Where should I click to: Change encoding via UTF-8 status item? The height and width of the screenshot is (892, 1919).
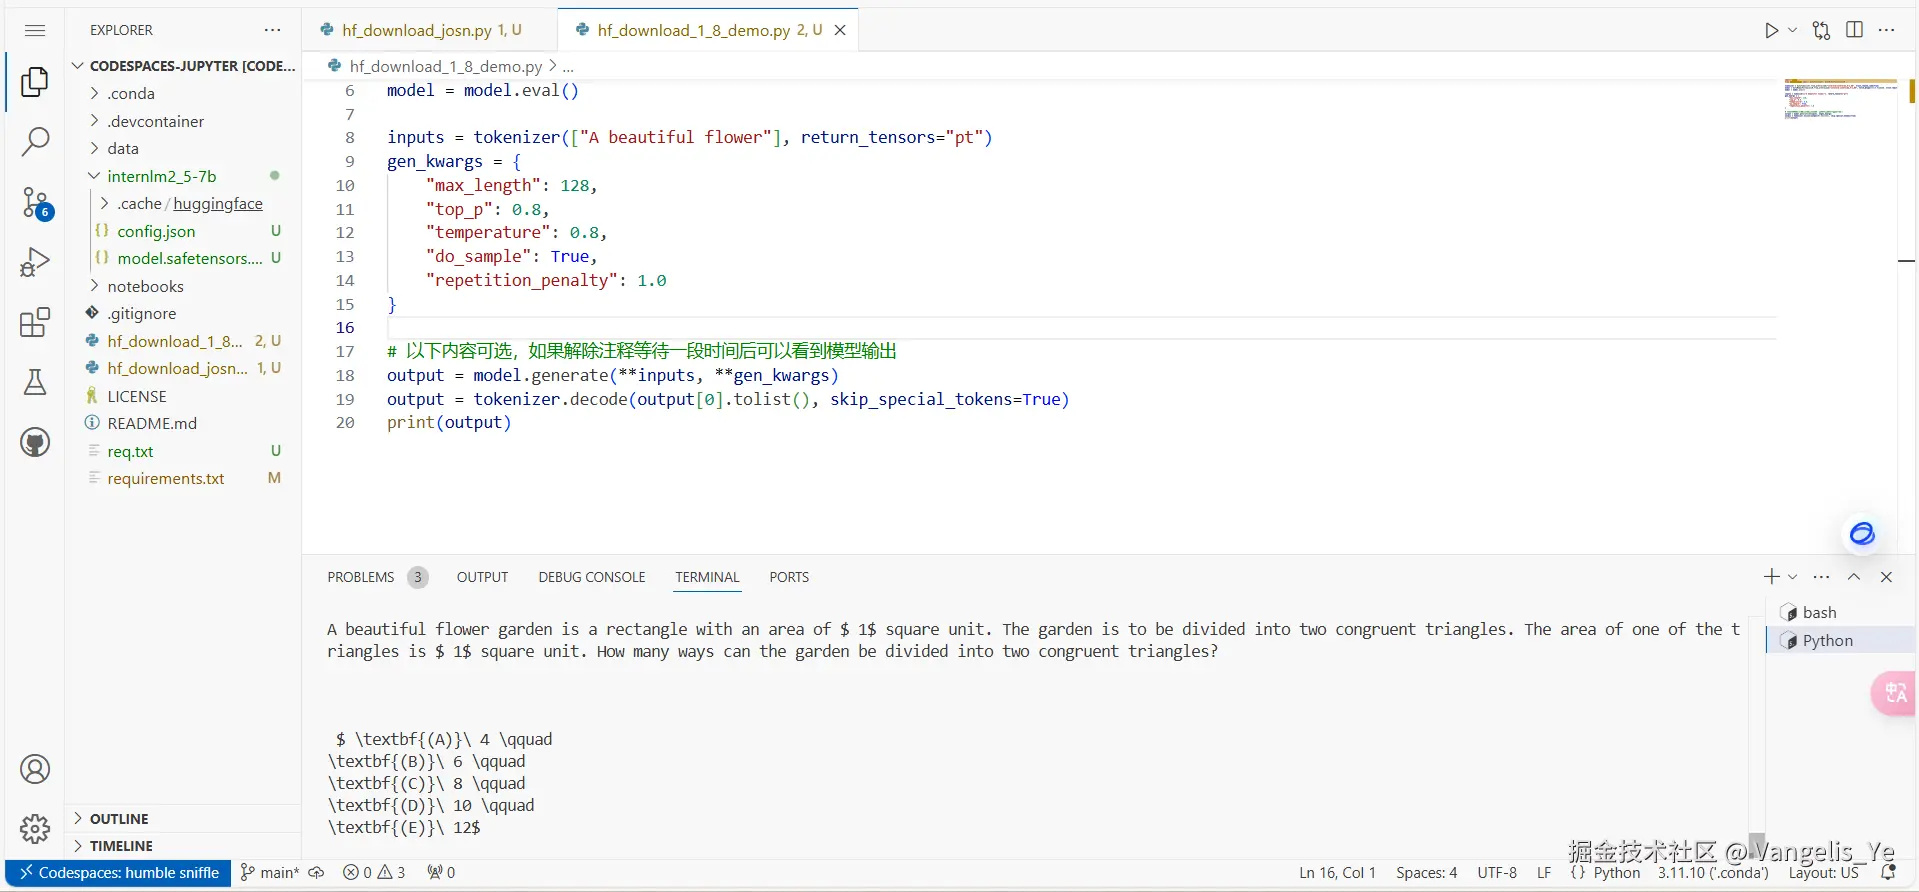point(1497,872)
